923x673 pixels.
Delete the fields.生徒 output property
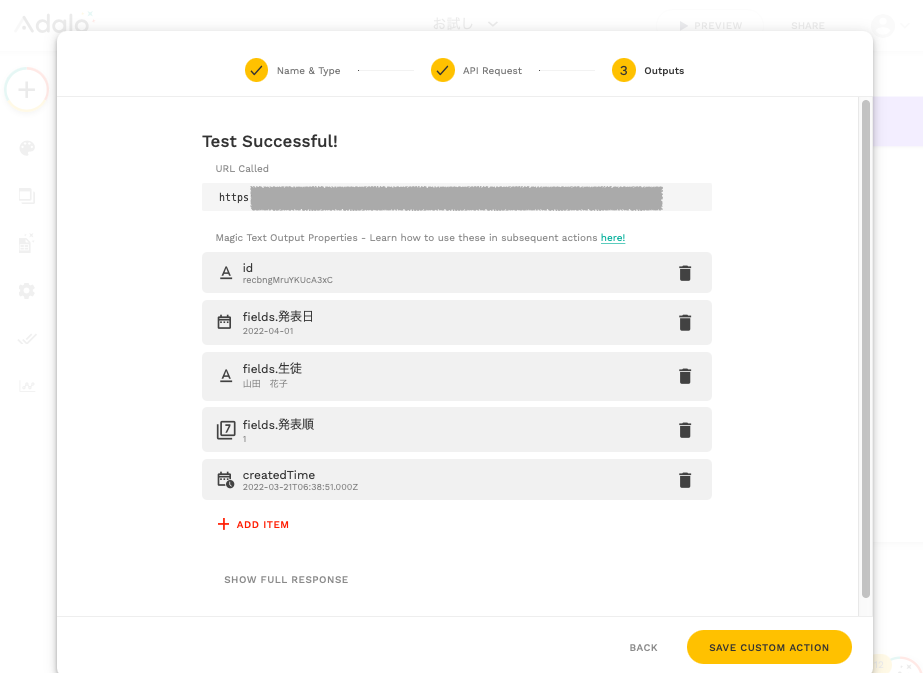click(x=685, y=376)
